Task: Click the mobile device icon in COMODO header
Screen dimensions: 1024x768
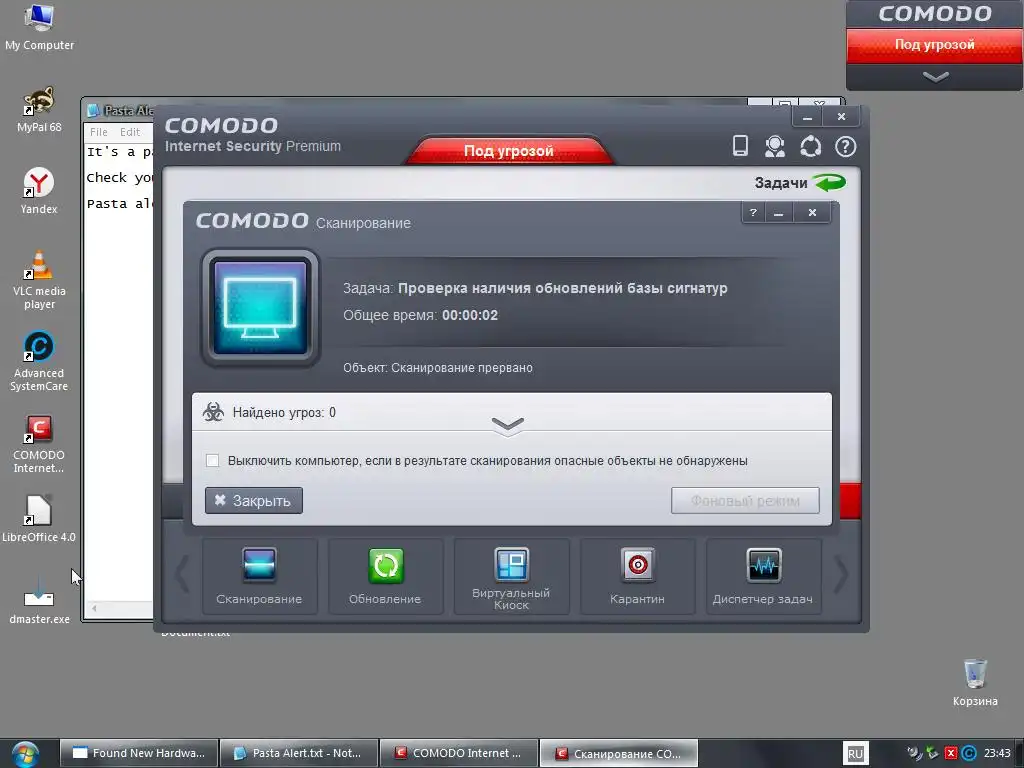Action: coord(740,146)
